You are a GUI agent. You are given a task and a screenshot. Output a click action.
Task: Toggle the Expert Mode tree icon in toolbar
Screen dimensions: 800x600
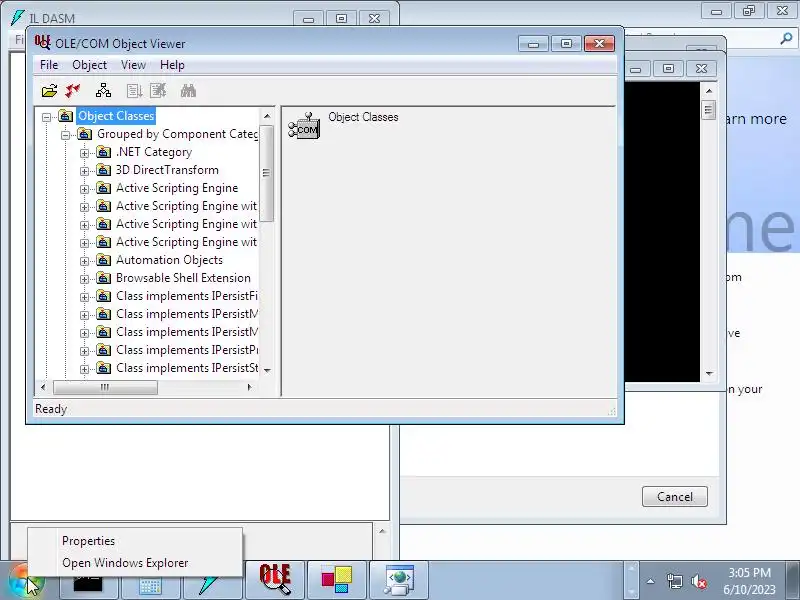click(104, 91)
